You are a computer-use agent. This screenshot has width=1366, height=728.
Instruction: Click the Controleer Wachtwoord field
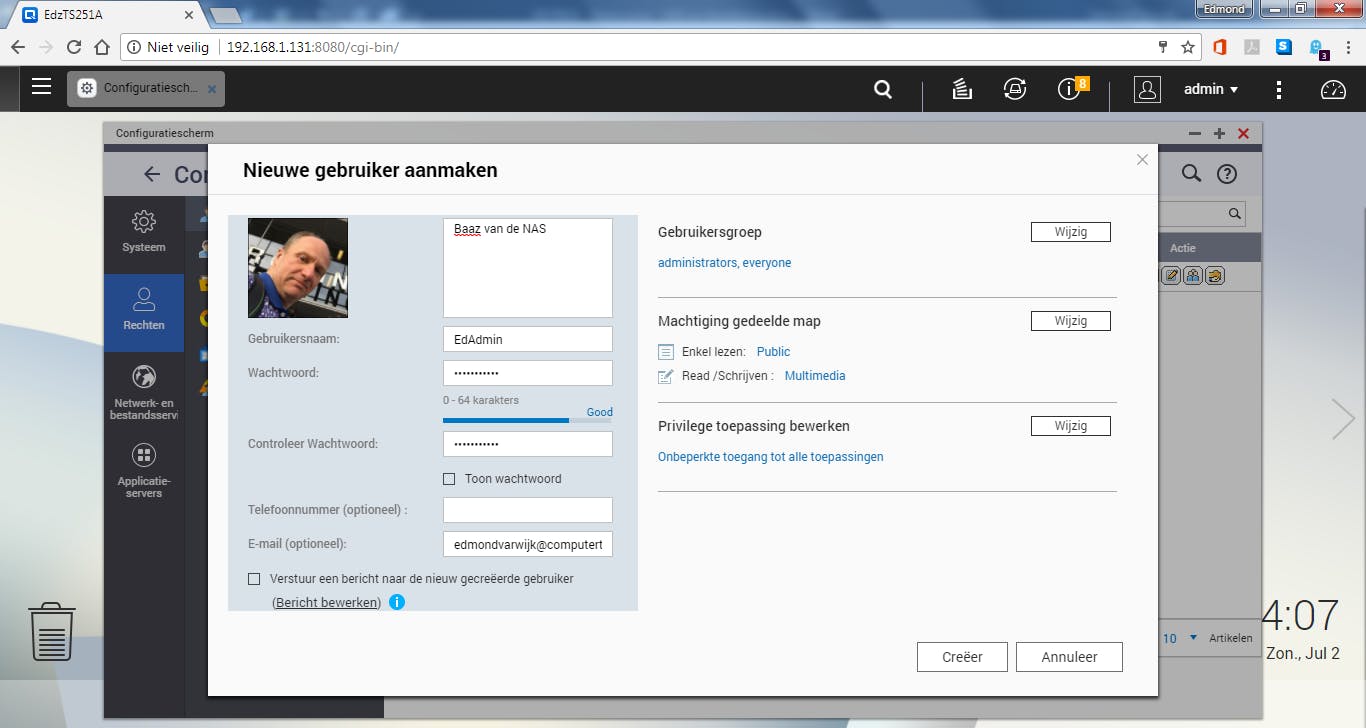coord(528,444)
